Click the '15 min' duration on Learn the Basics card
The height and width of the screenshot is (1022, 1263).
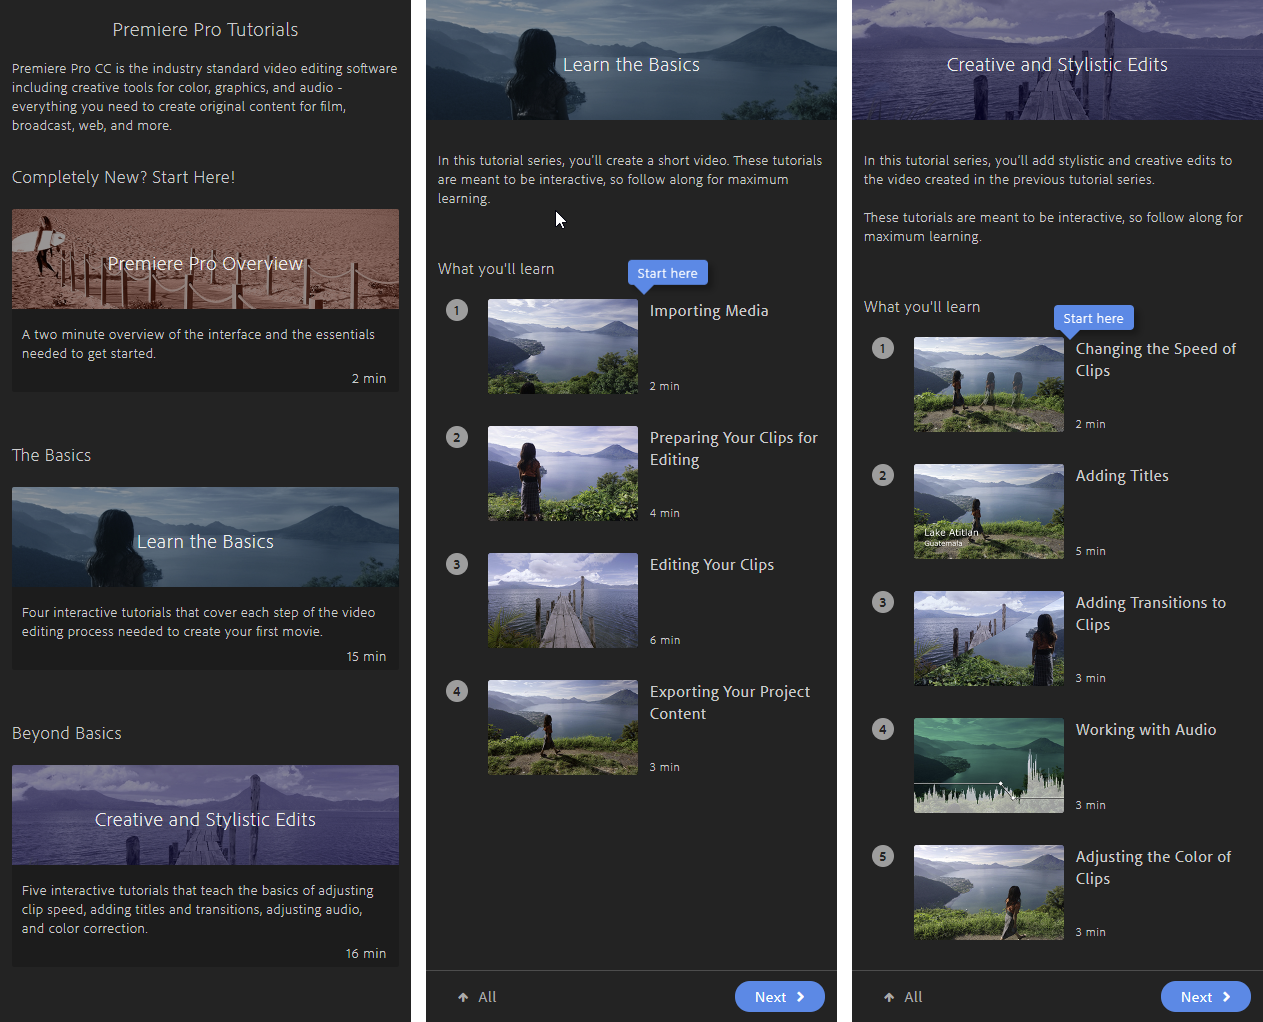pyautogui.click(x=366, y=657)
